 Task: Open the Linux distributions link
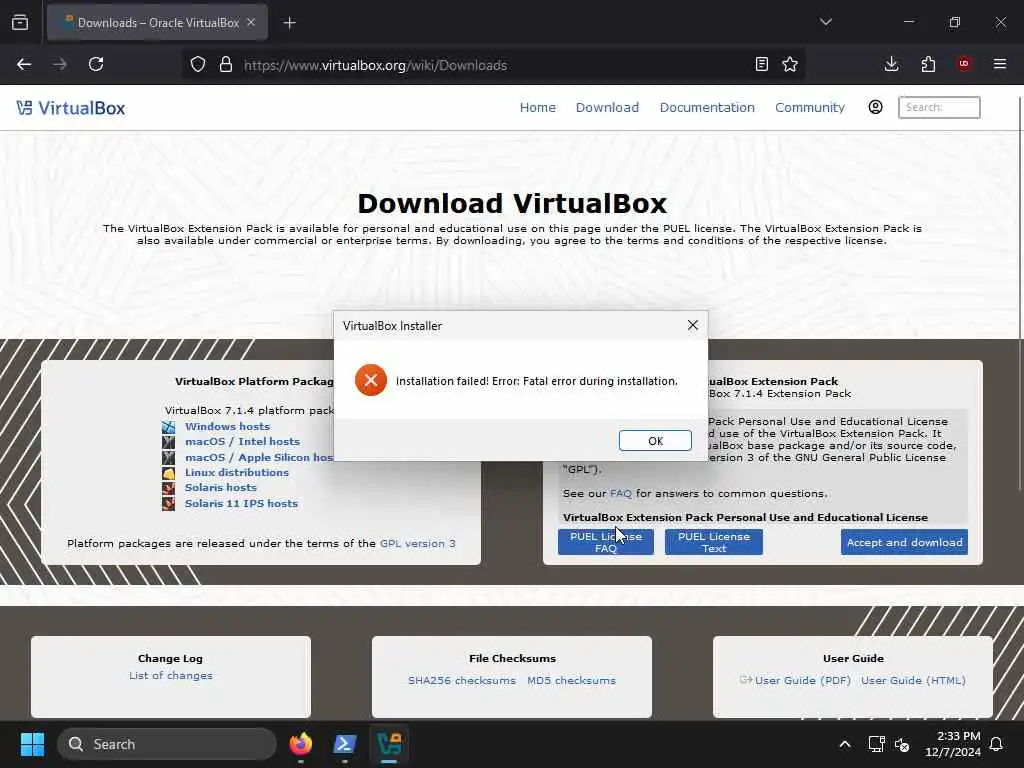(x=236, y=472)
